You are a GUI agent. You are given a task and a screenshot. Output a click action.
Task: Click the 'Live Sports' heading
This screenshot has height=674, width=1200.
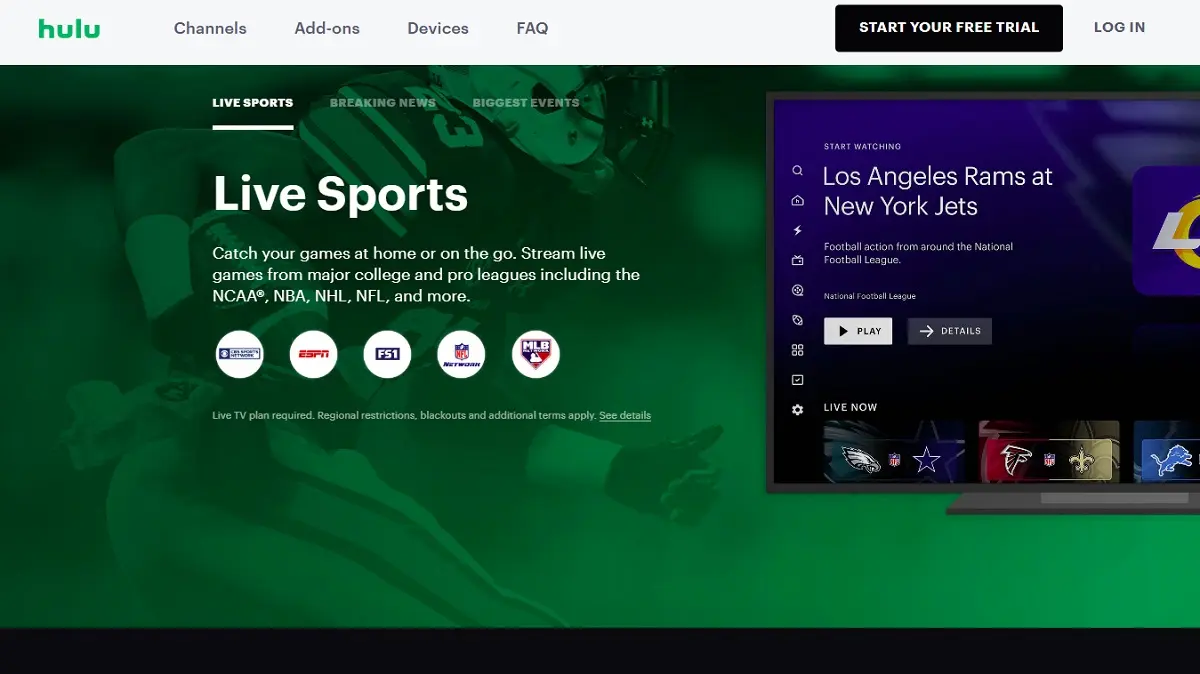[340, 193]
